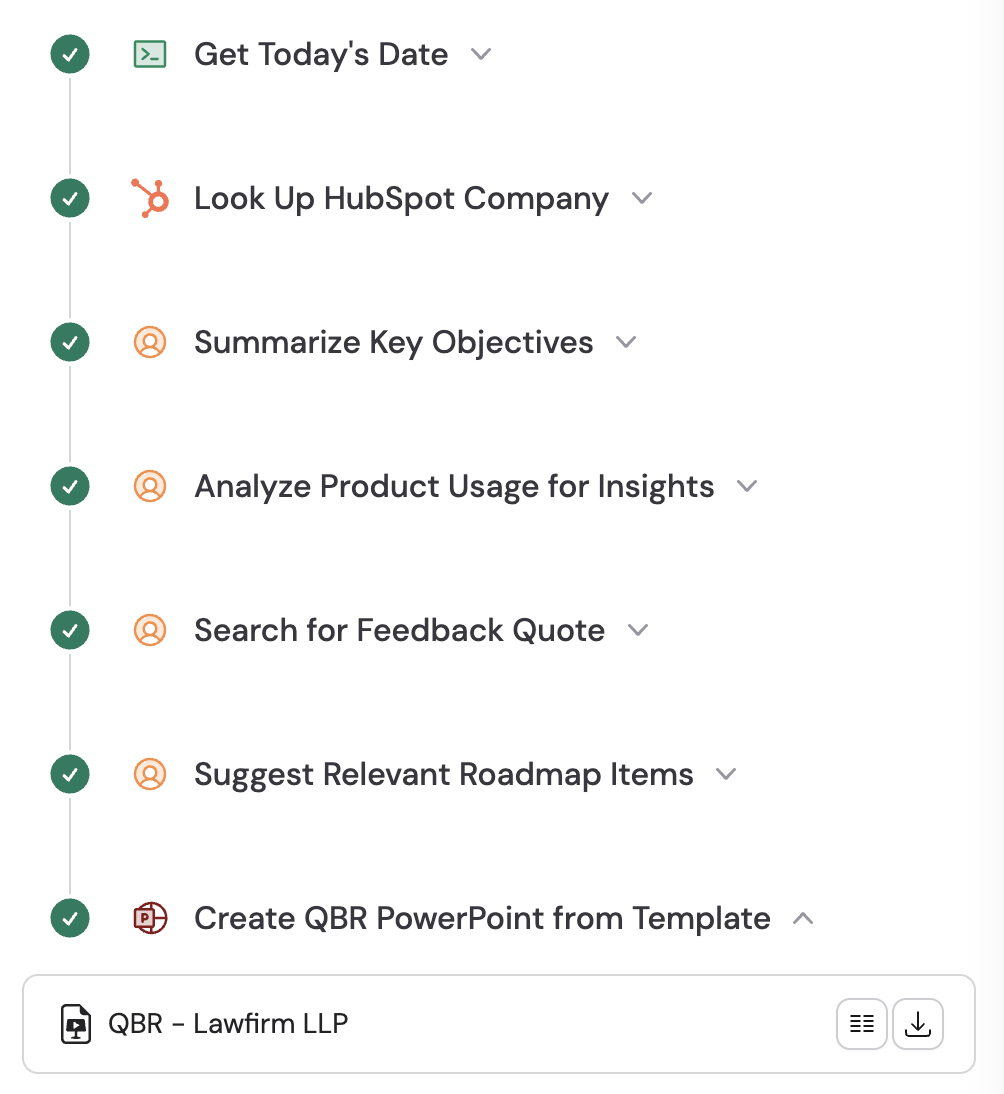Download the QBR - Lawfirm LLP file
The width and height of the screenshot is (1004, 1094).
917,1024
